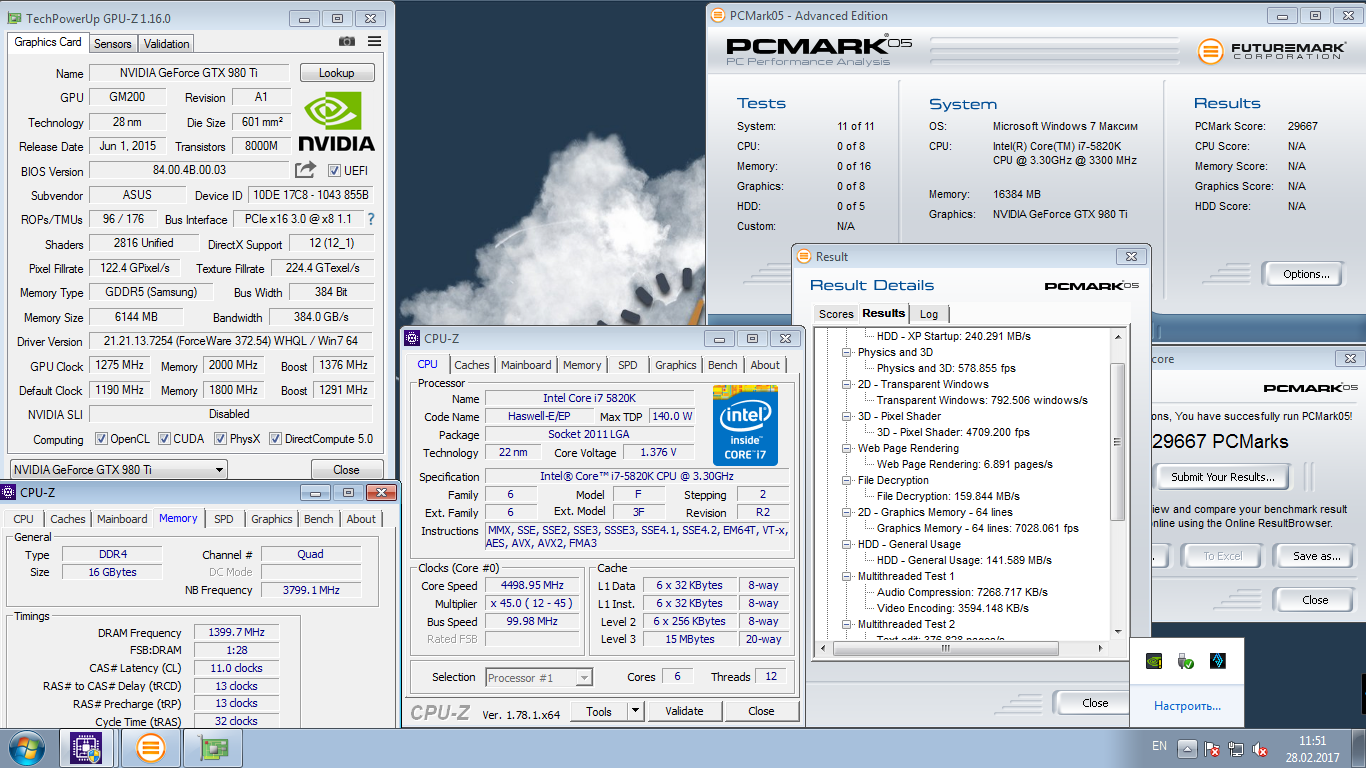The height and width of the screenshot is (768, 1366).
Task: Click the Result window title icon
Action: click(x=805, y=256)
